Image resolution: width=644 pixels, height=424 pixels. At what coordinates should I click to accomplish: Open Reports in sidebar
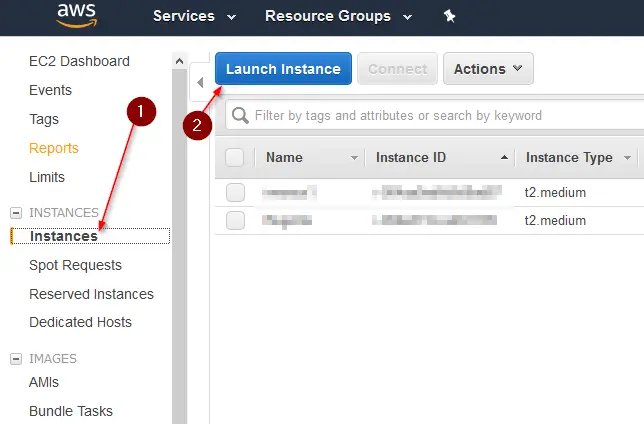click(54, 148)
